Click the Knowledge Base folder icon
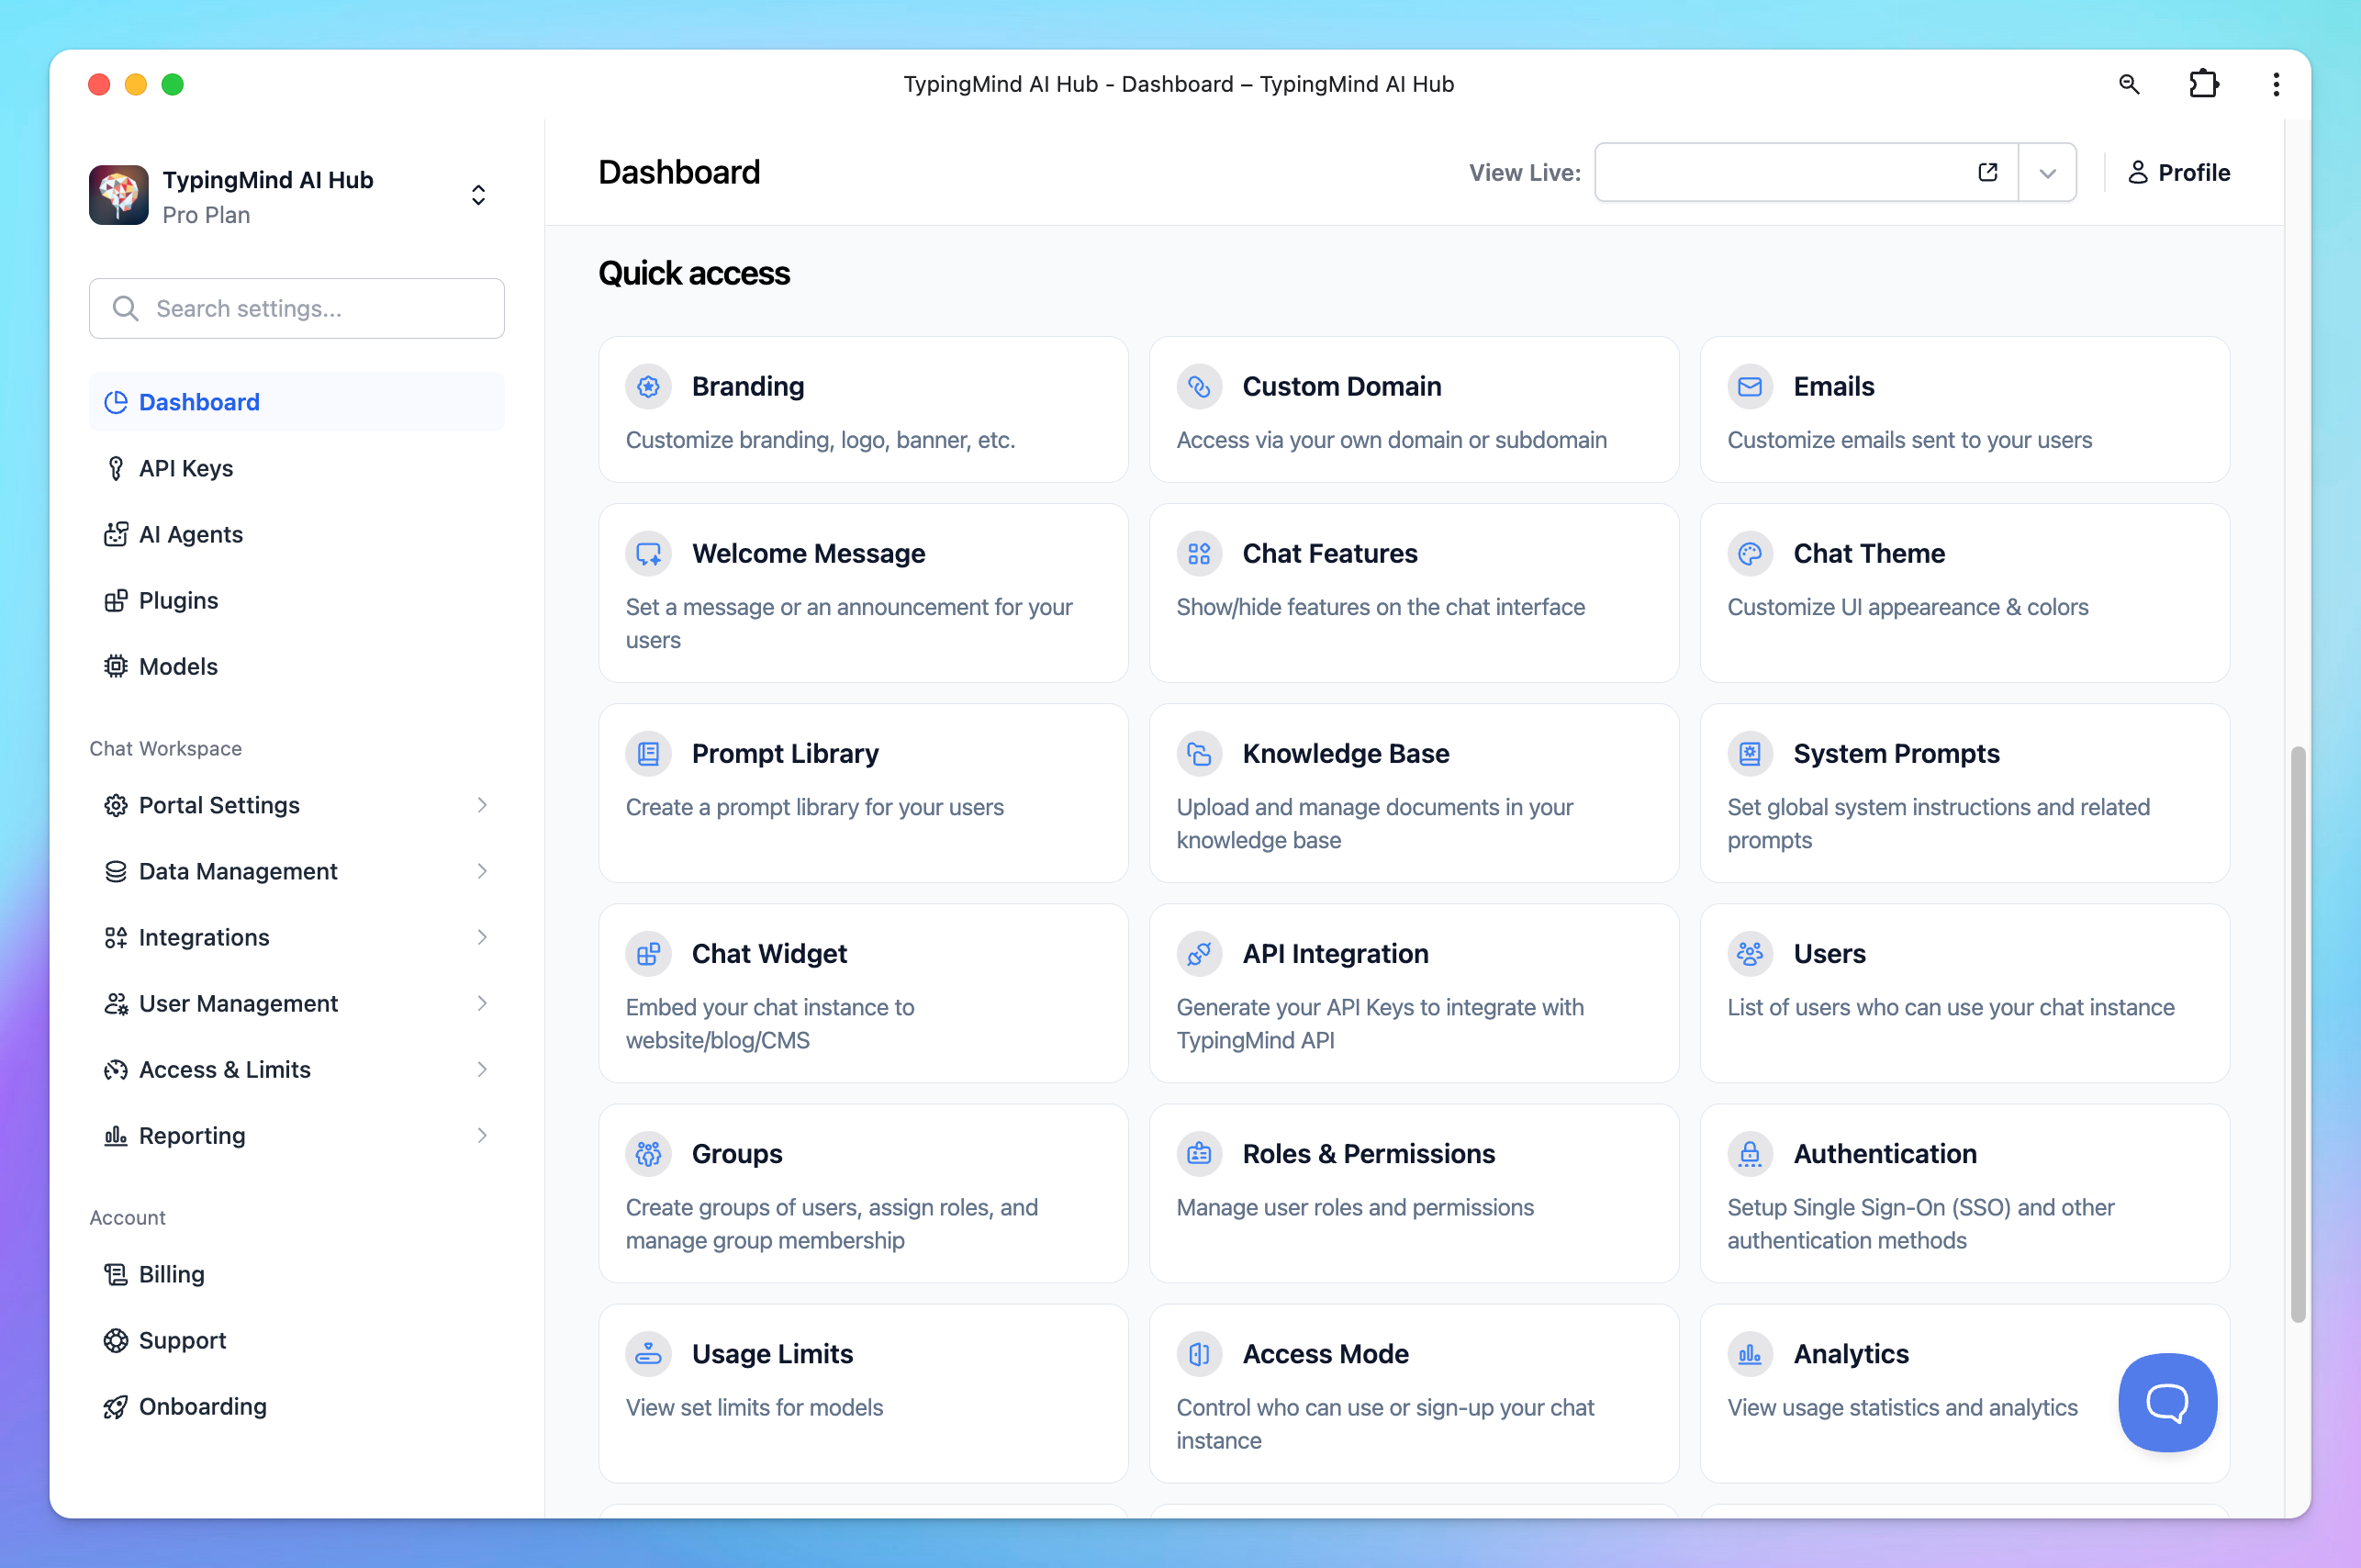Viewport: 2361px width, 1568px height. [1198, 753]
